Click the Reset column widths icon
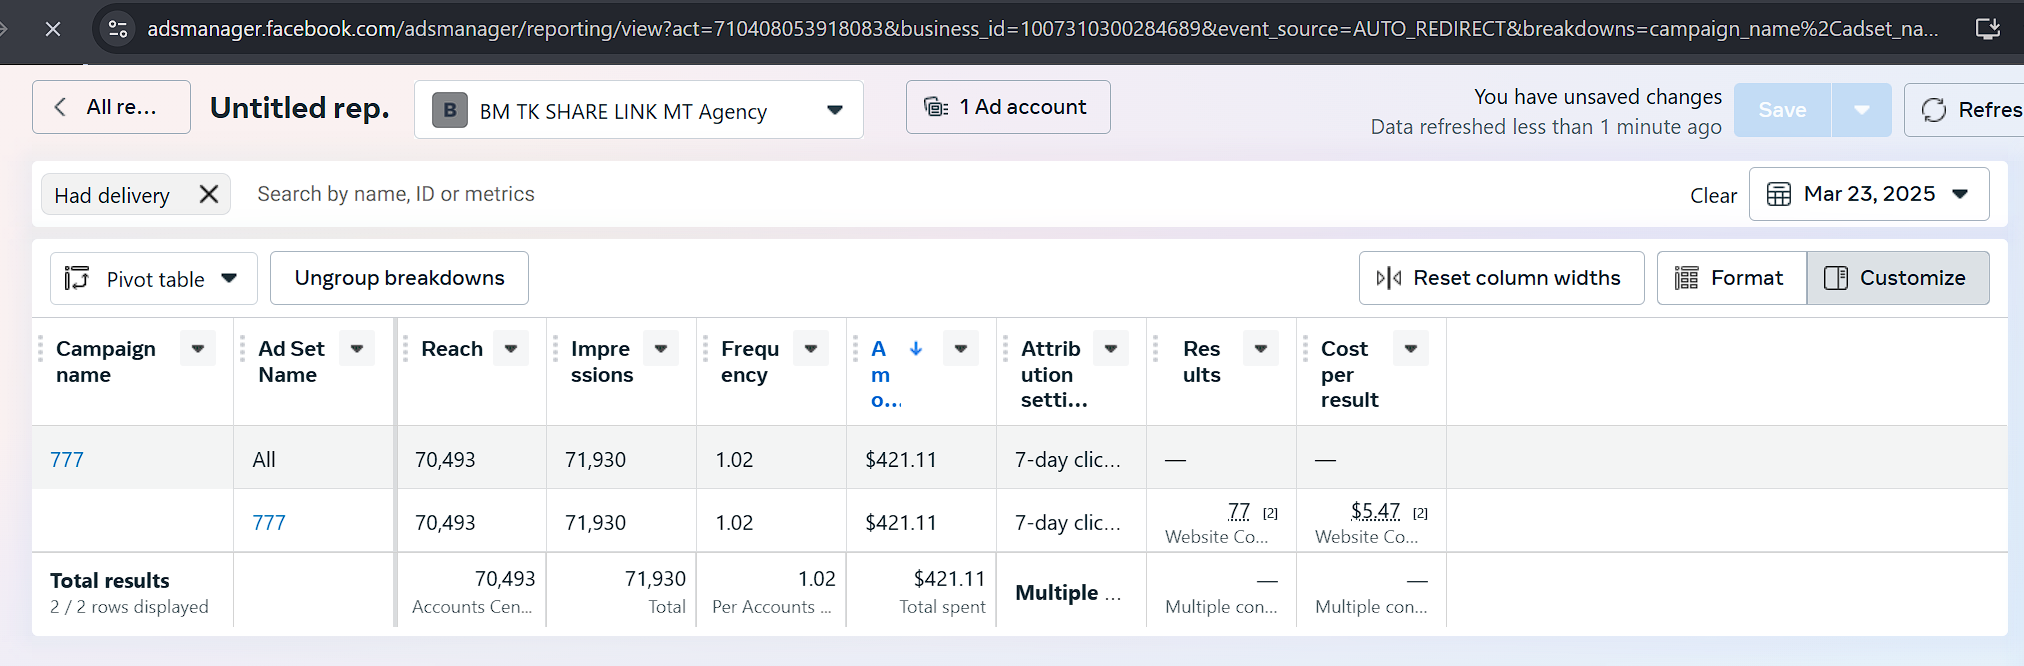2024x666 pixels. [1389, 278]
